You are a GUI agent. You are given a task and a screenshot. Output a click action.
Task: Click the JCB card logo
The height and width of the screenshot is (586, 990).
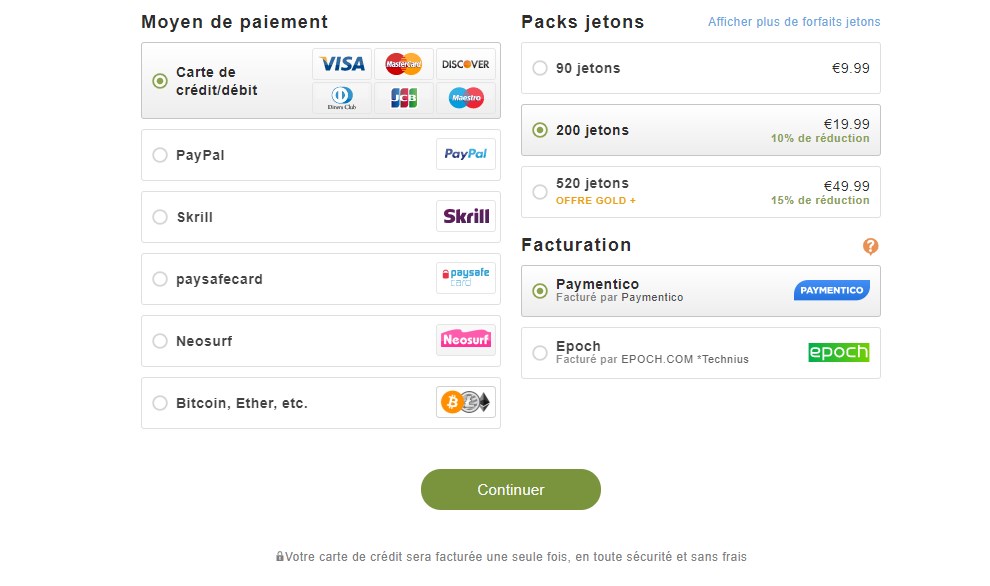click(403, 98)
